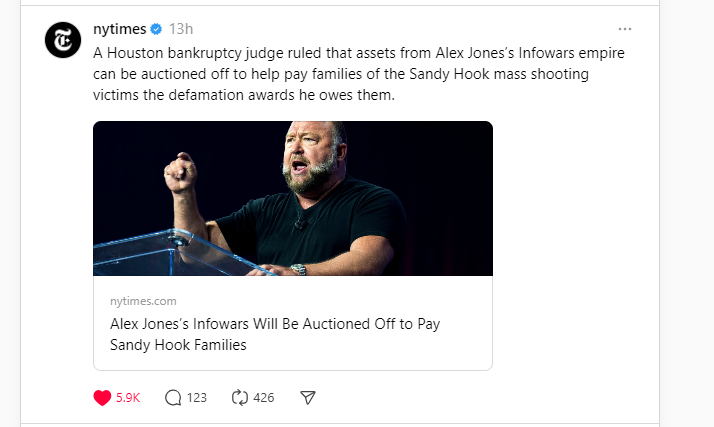Click the blue verified badge

[x=156, y=29]
